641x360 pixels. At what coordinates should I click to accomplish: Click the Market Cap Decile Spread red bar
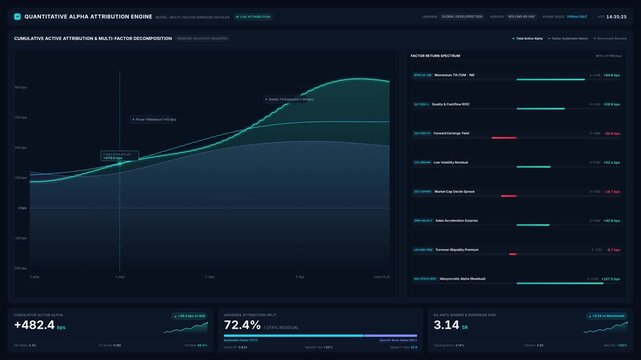click(509, 196)
